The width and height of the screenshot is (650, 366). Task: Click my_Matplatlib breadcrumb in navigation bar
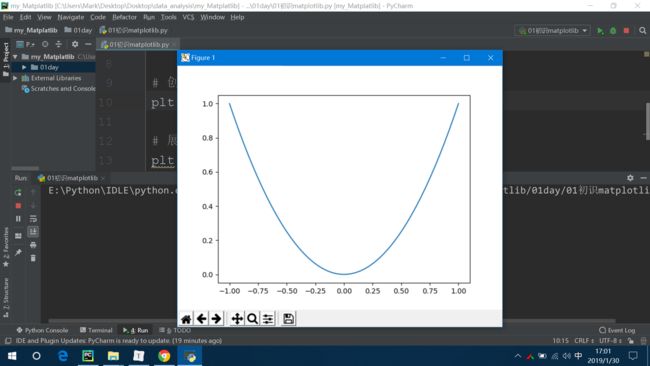click(32, 30)
